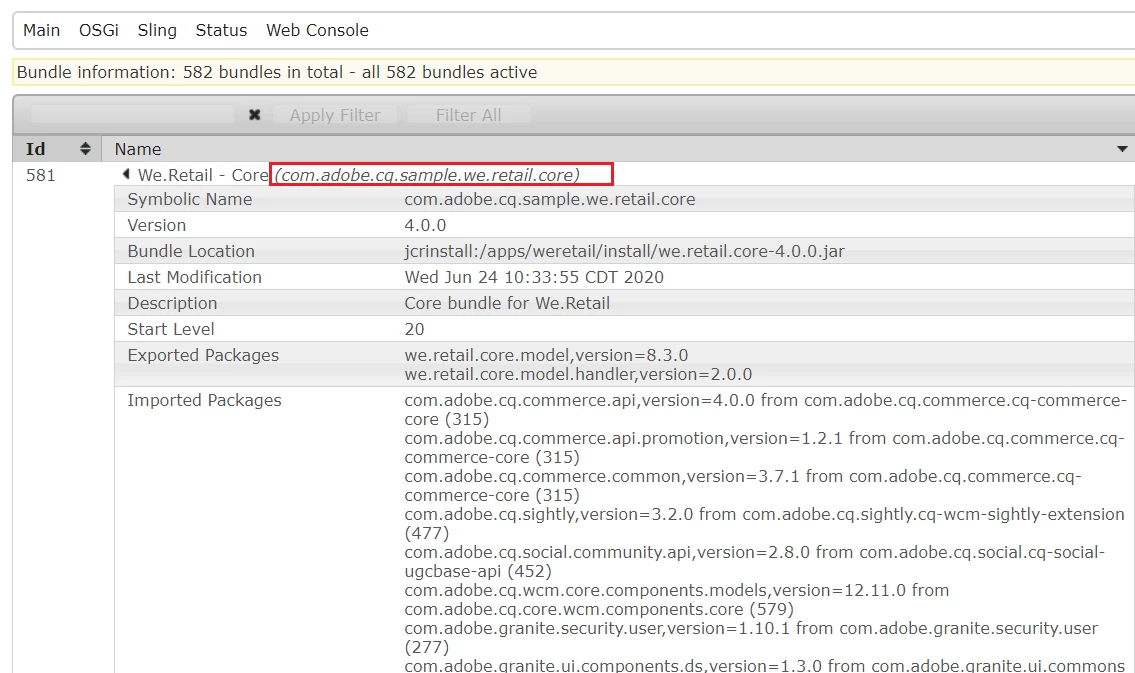Click the Bundle Location label
The image size is (1135, 673).
click(x=191, y=251)
